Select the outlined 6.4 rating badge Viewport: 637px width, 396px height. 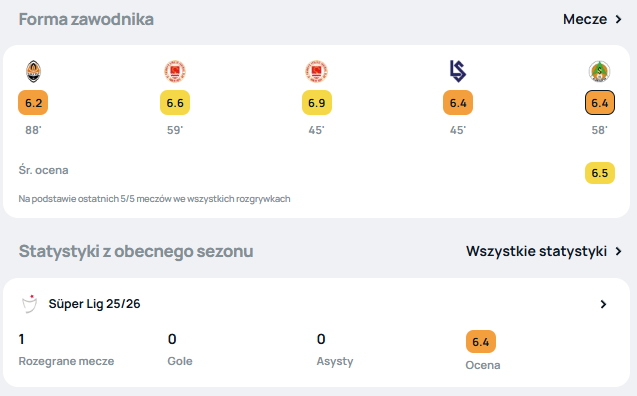tap(600, 103)
